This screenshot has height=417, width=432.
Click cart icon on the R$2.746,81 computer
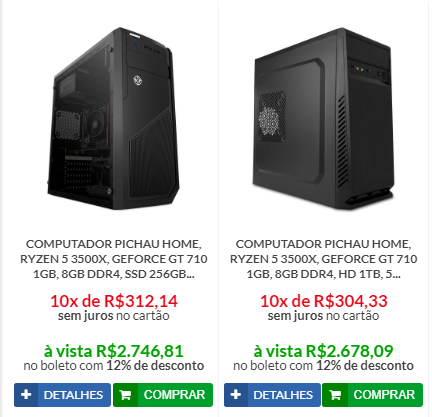click(x=125, y=395)
